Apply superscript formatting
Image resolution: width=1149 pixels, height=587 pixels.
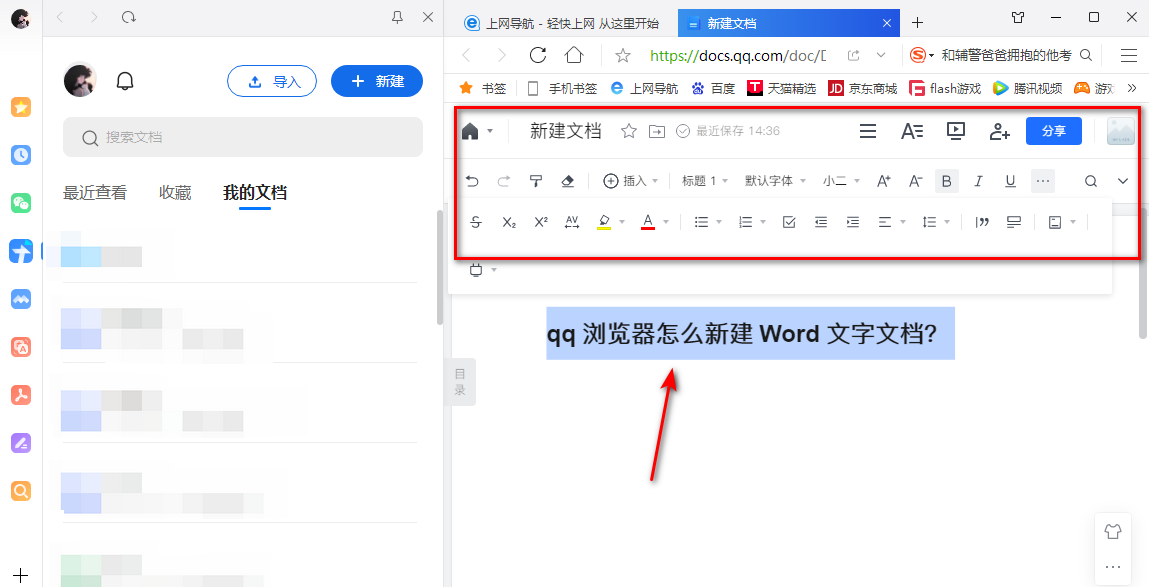540,221
